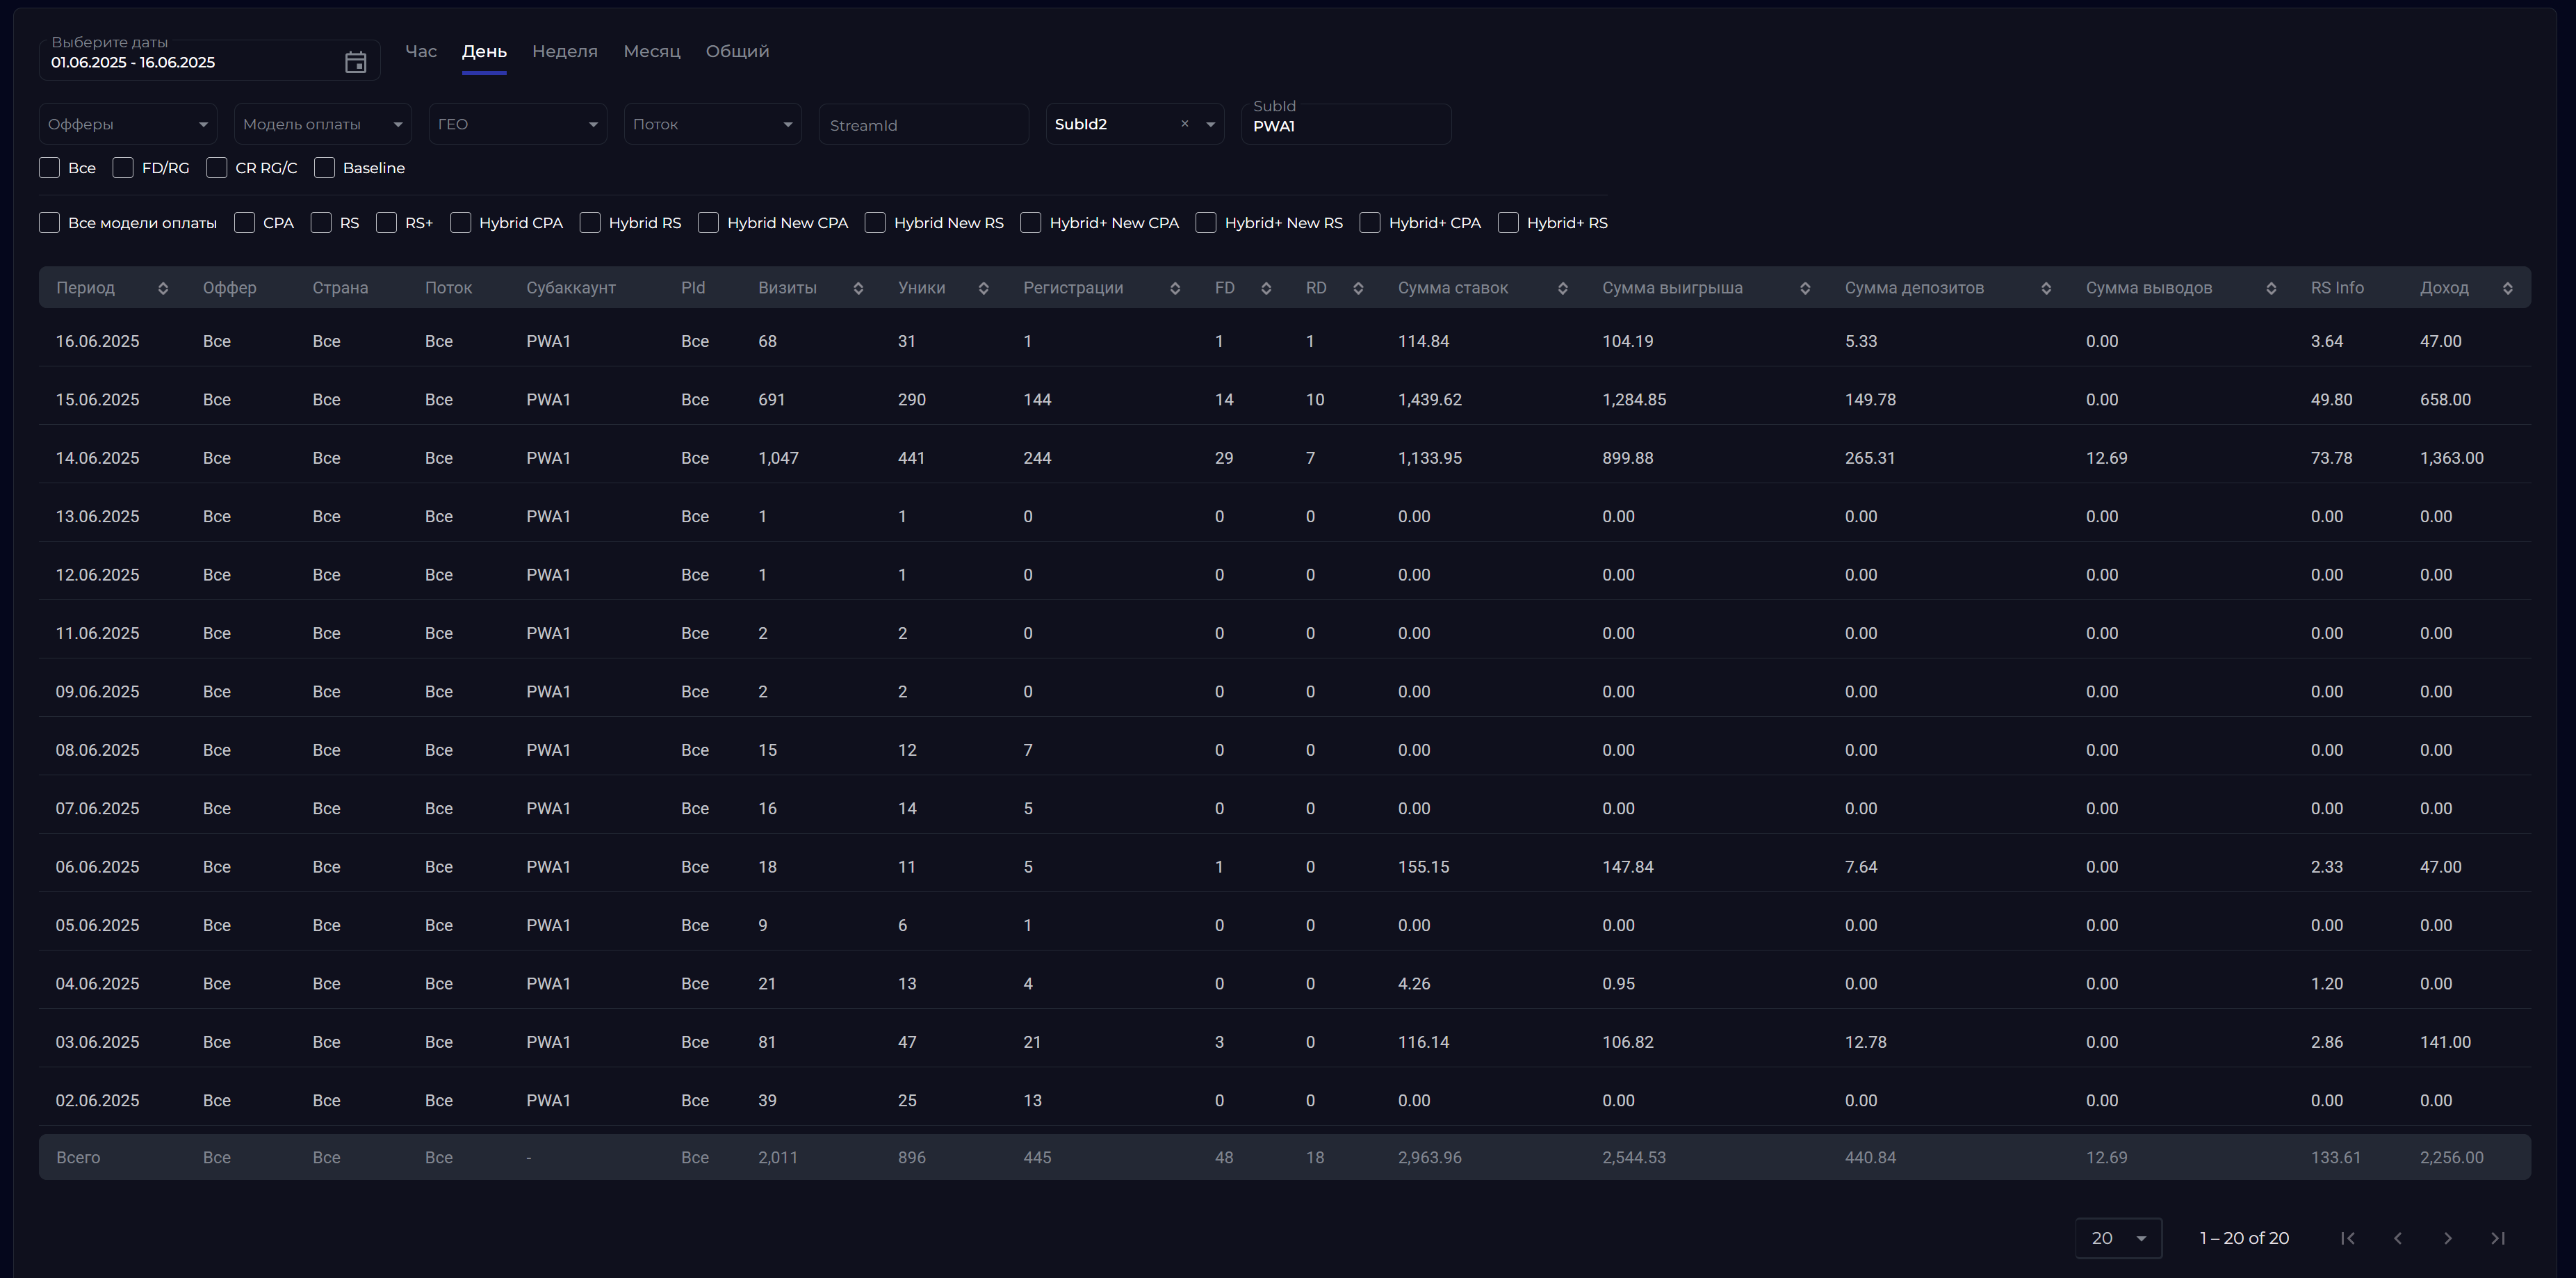Check the Hybrid+ RS checkbox
The width and height of the screenshot is (2576, 1278).
(x=1508, y=223)
